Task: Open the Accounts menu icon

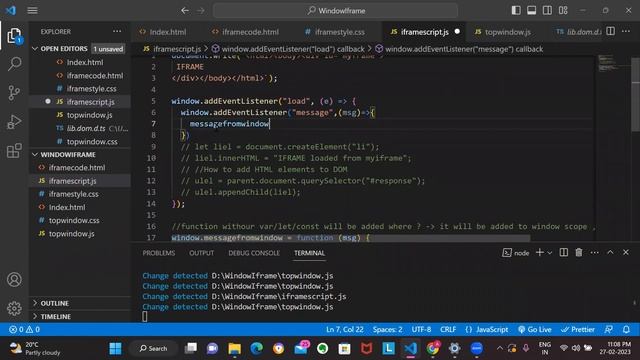Action: click(x=14, y=280)
